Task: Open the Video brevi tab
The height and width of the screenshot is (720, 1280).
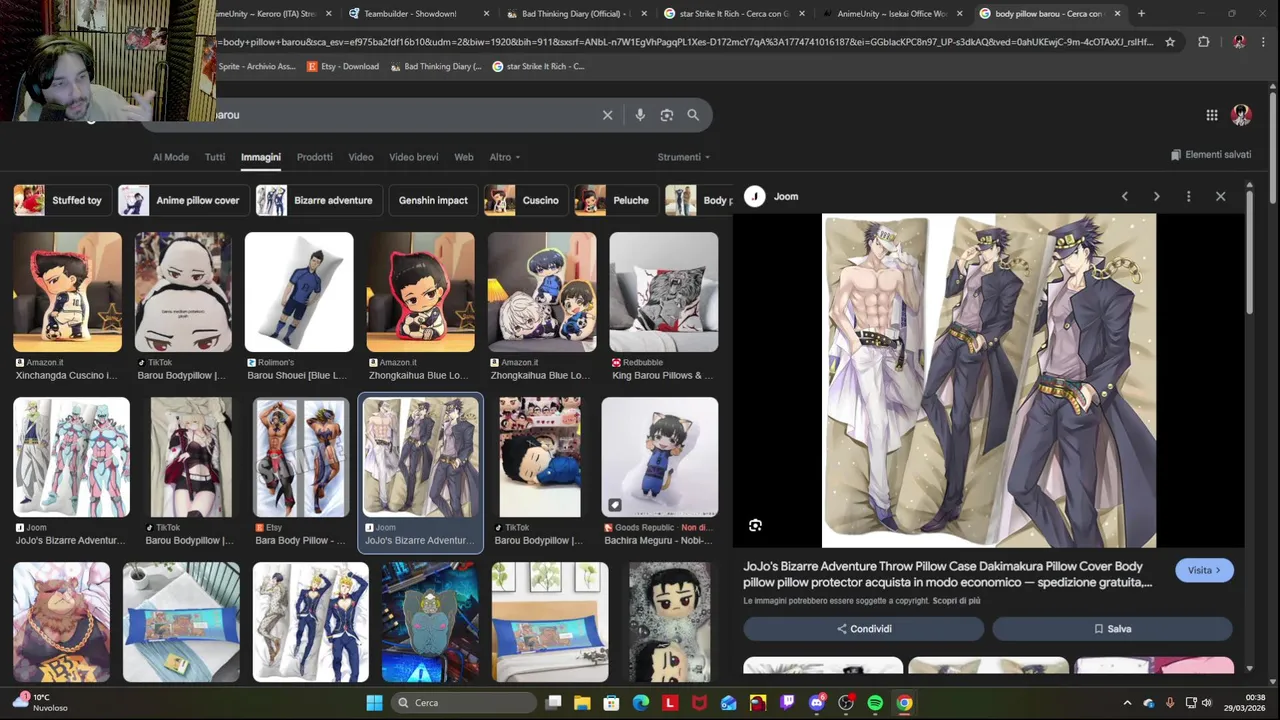Action: (x=414, y=157)
